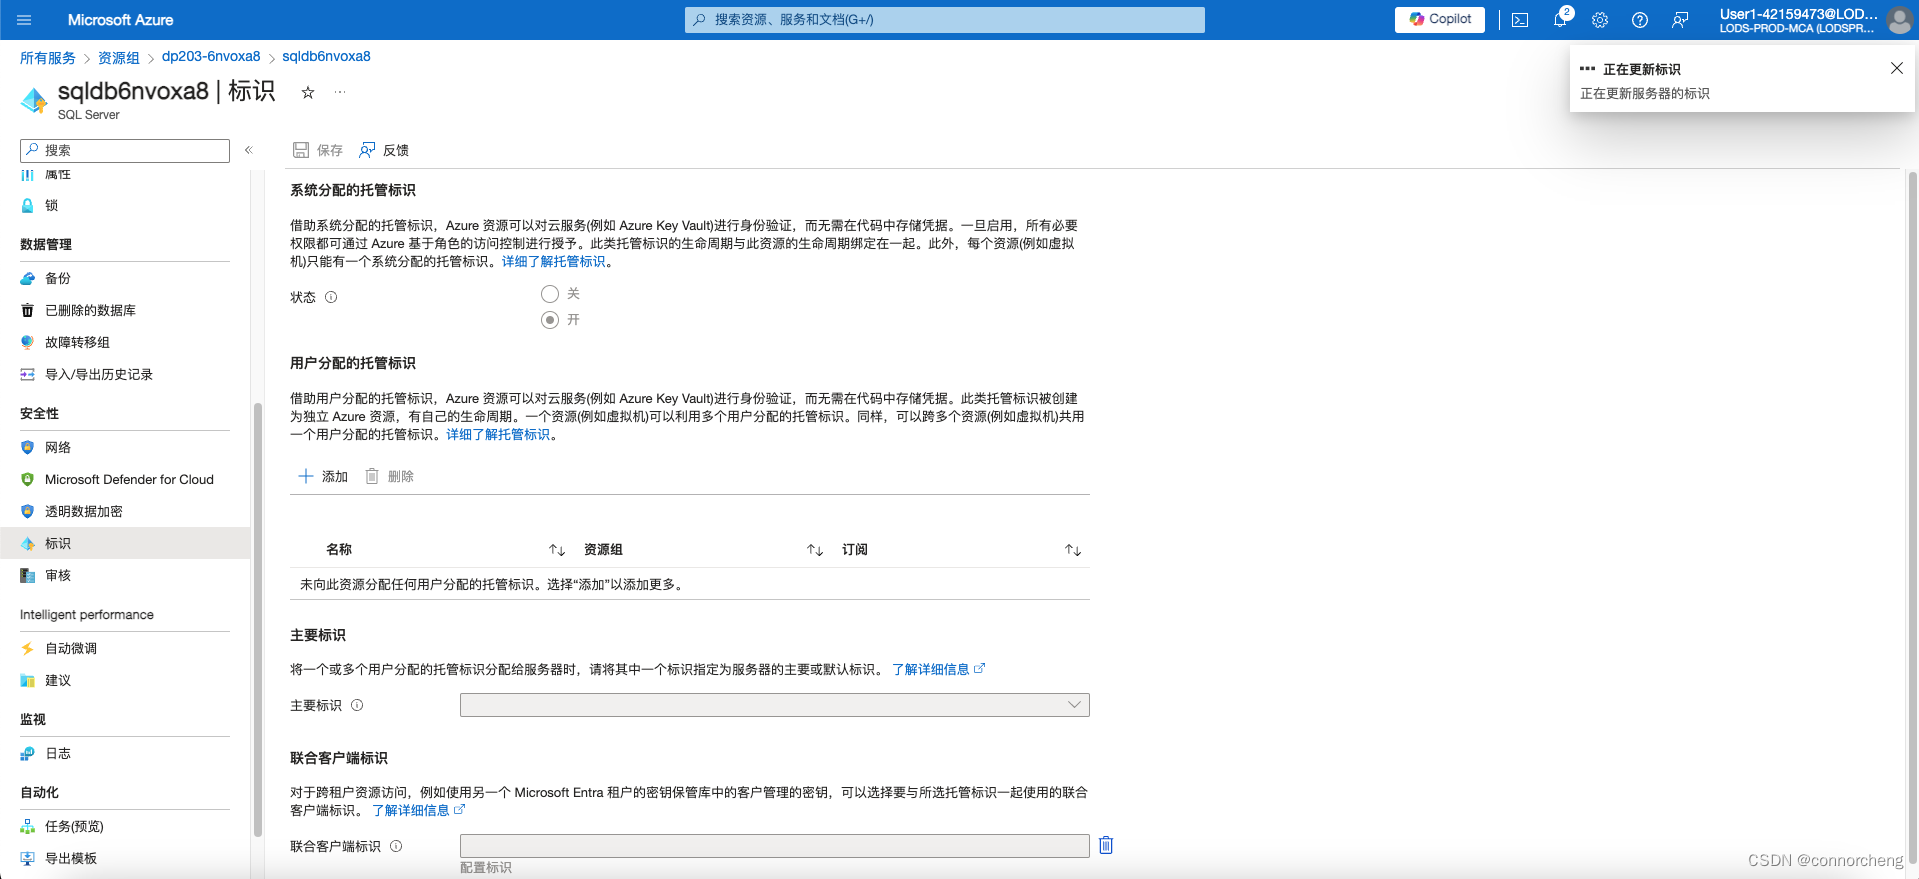Click Microsoft Azure home title
Viewport: 1919px width, 879px height.
(120, 20)
